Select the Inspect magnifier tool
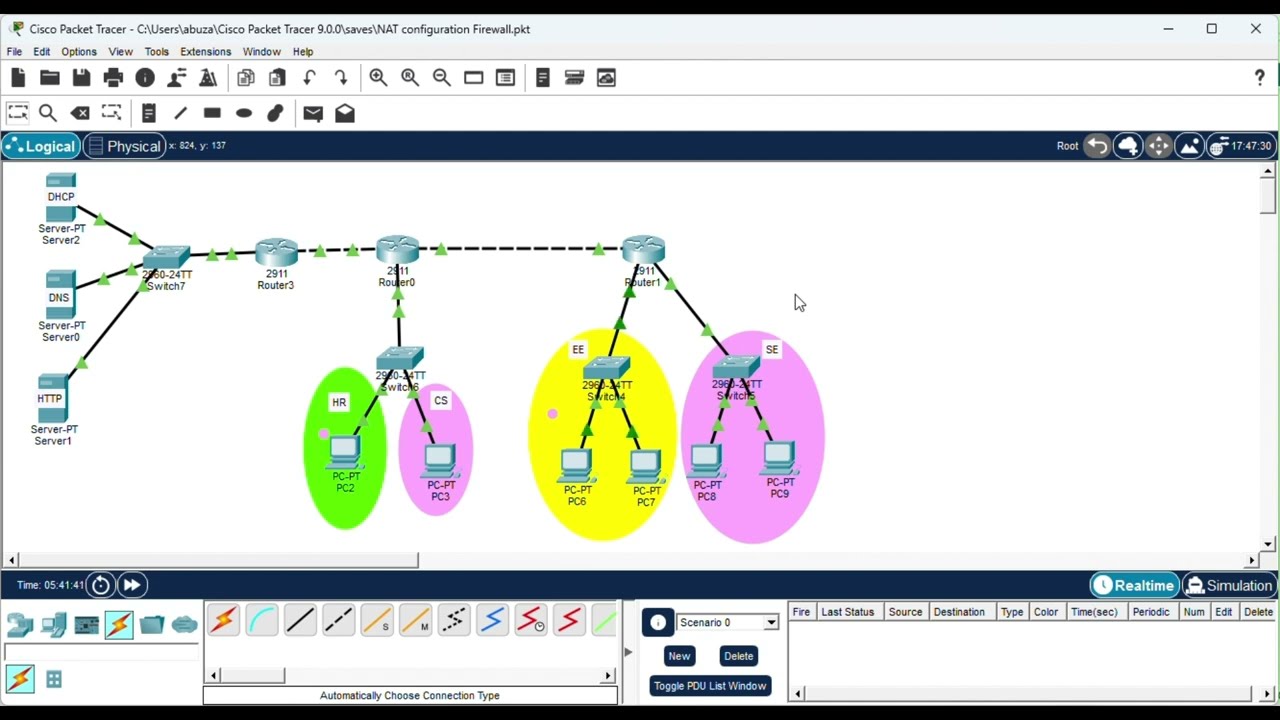The width and height of the screenshot is (1280, 720). (48, 113)
